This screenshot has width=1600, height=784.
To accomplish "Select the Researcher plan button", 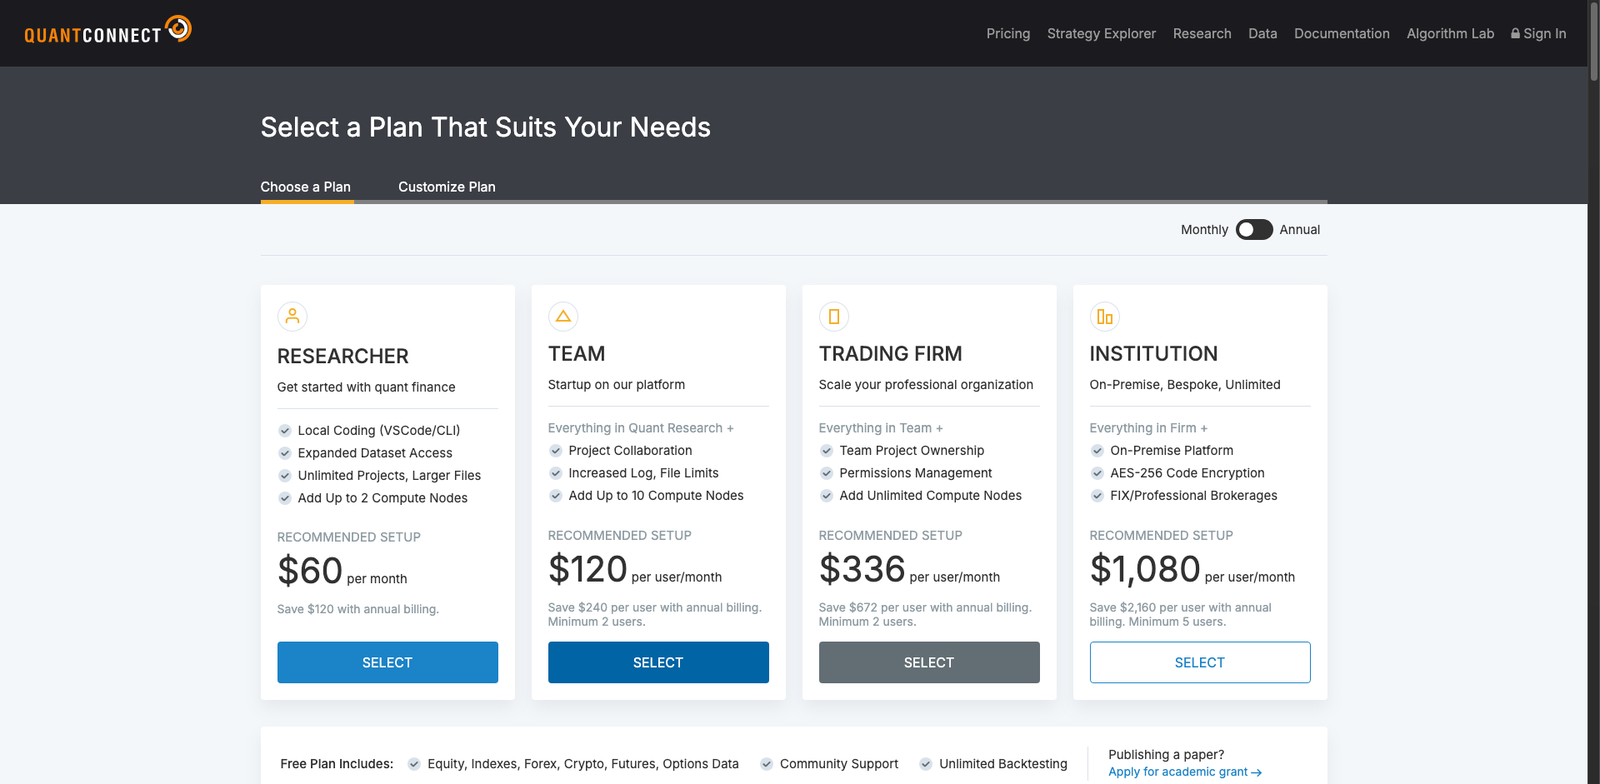I will click(387, 663).
